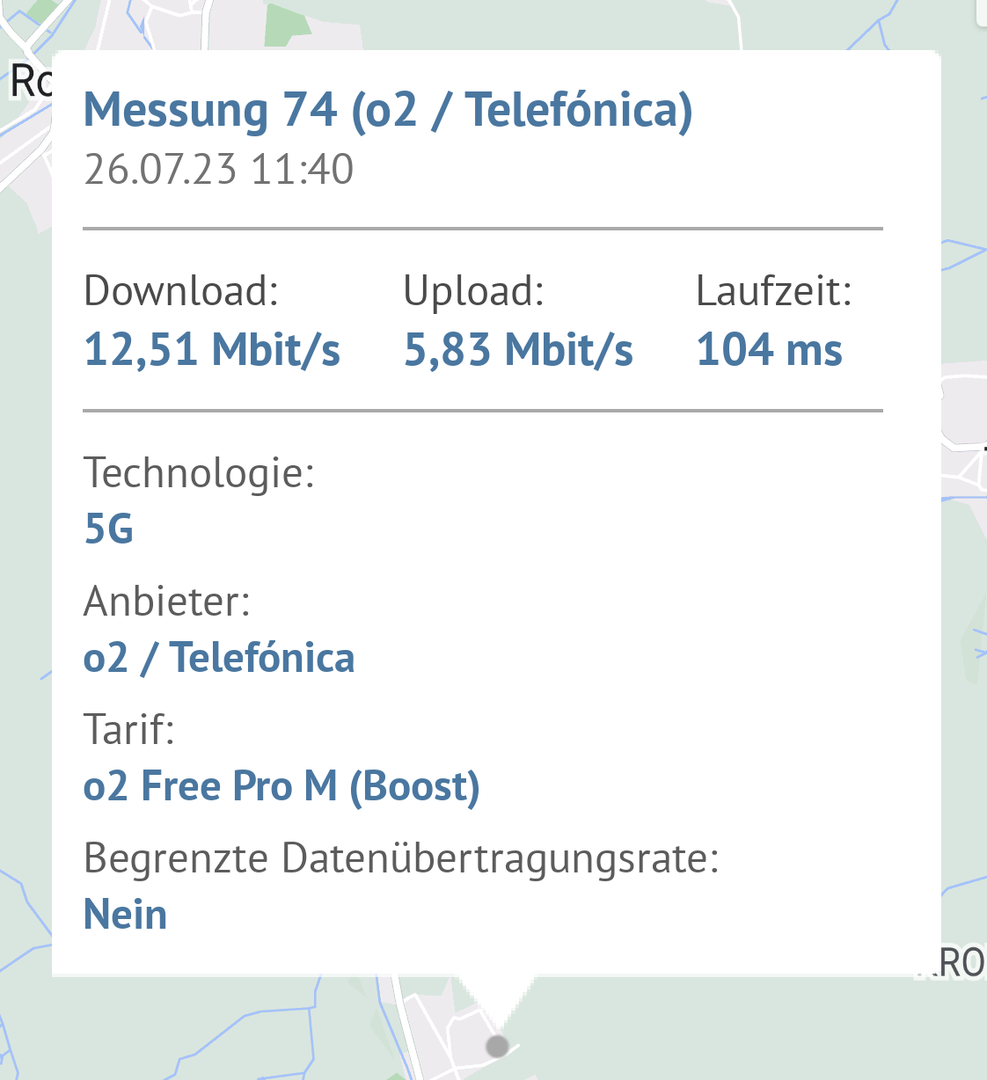Click the tariff o2 Free Pro M (Boost)
This screenshot has width=987, height=1080.
[281, 787]
